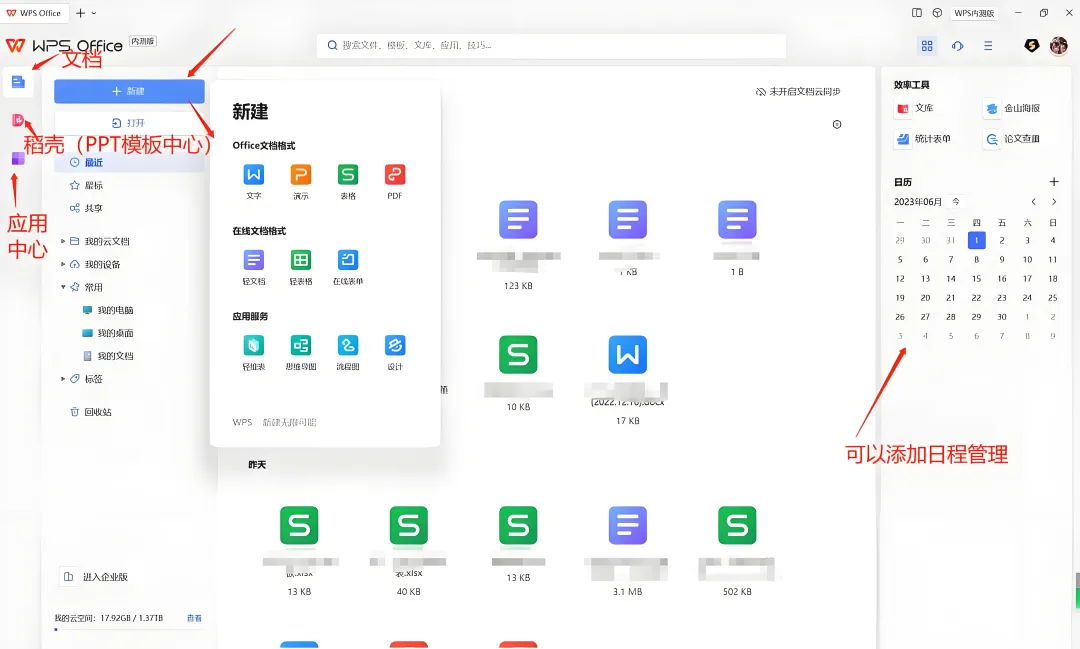Image resolution: width=1080 pixels, height=649 pixels.
Task: Create a new 文字 Word document
Action: pos(253,182)
